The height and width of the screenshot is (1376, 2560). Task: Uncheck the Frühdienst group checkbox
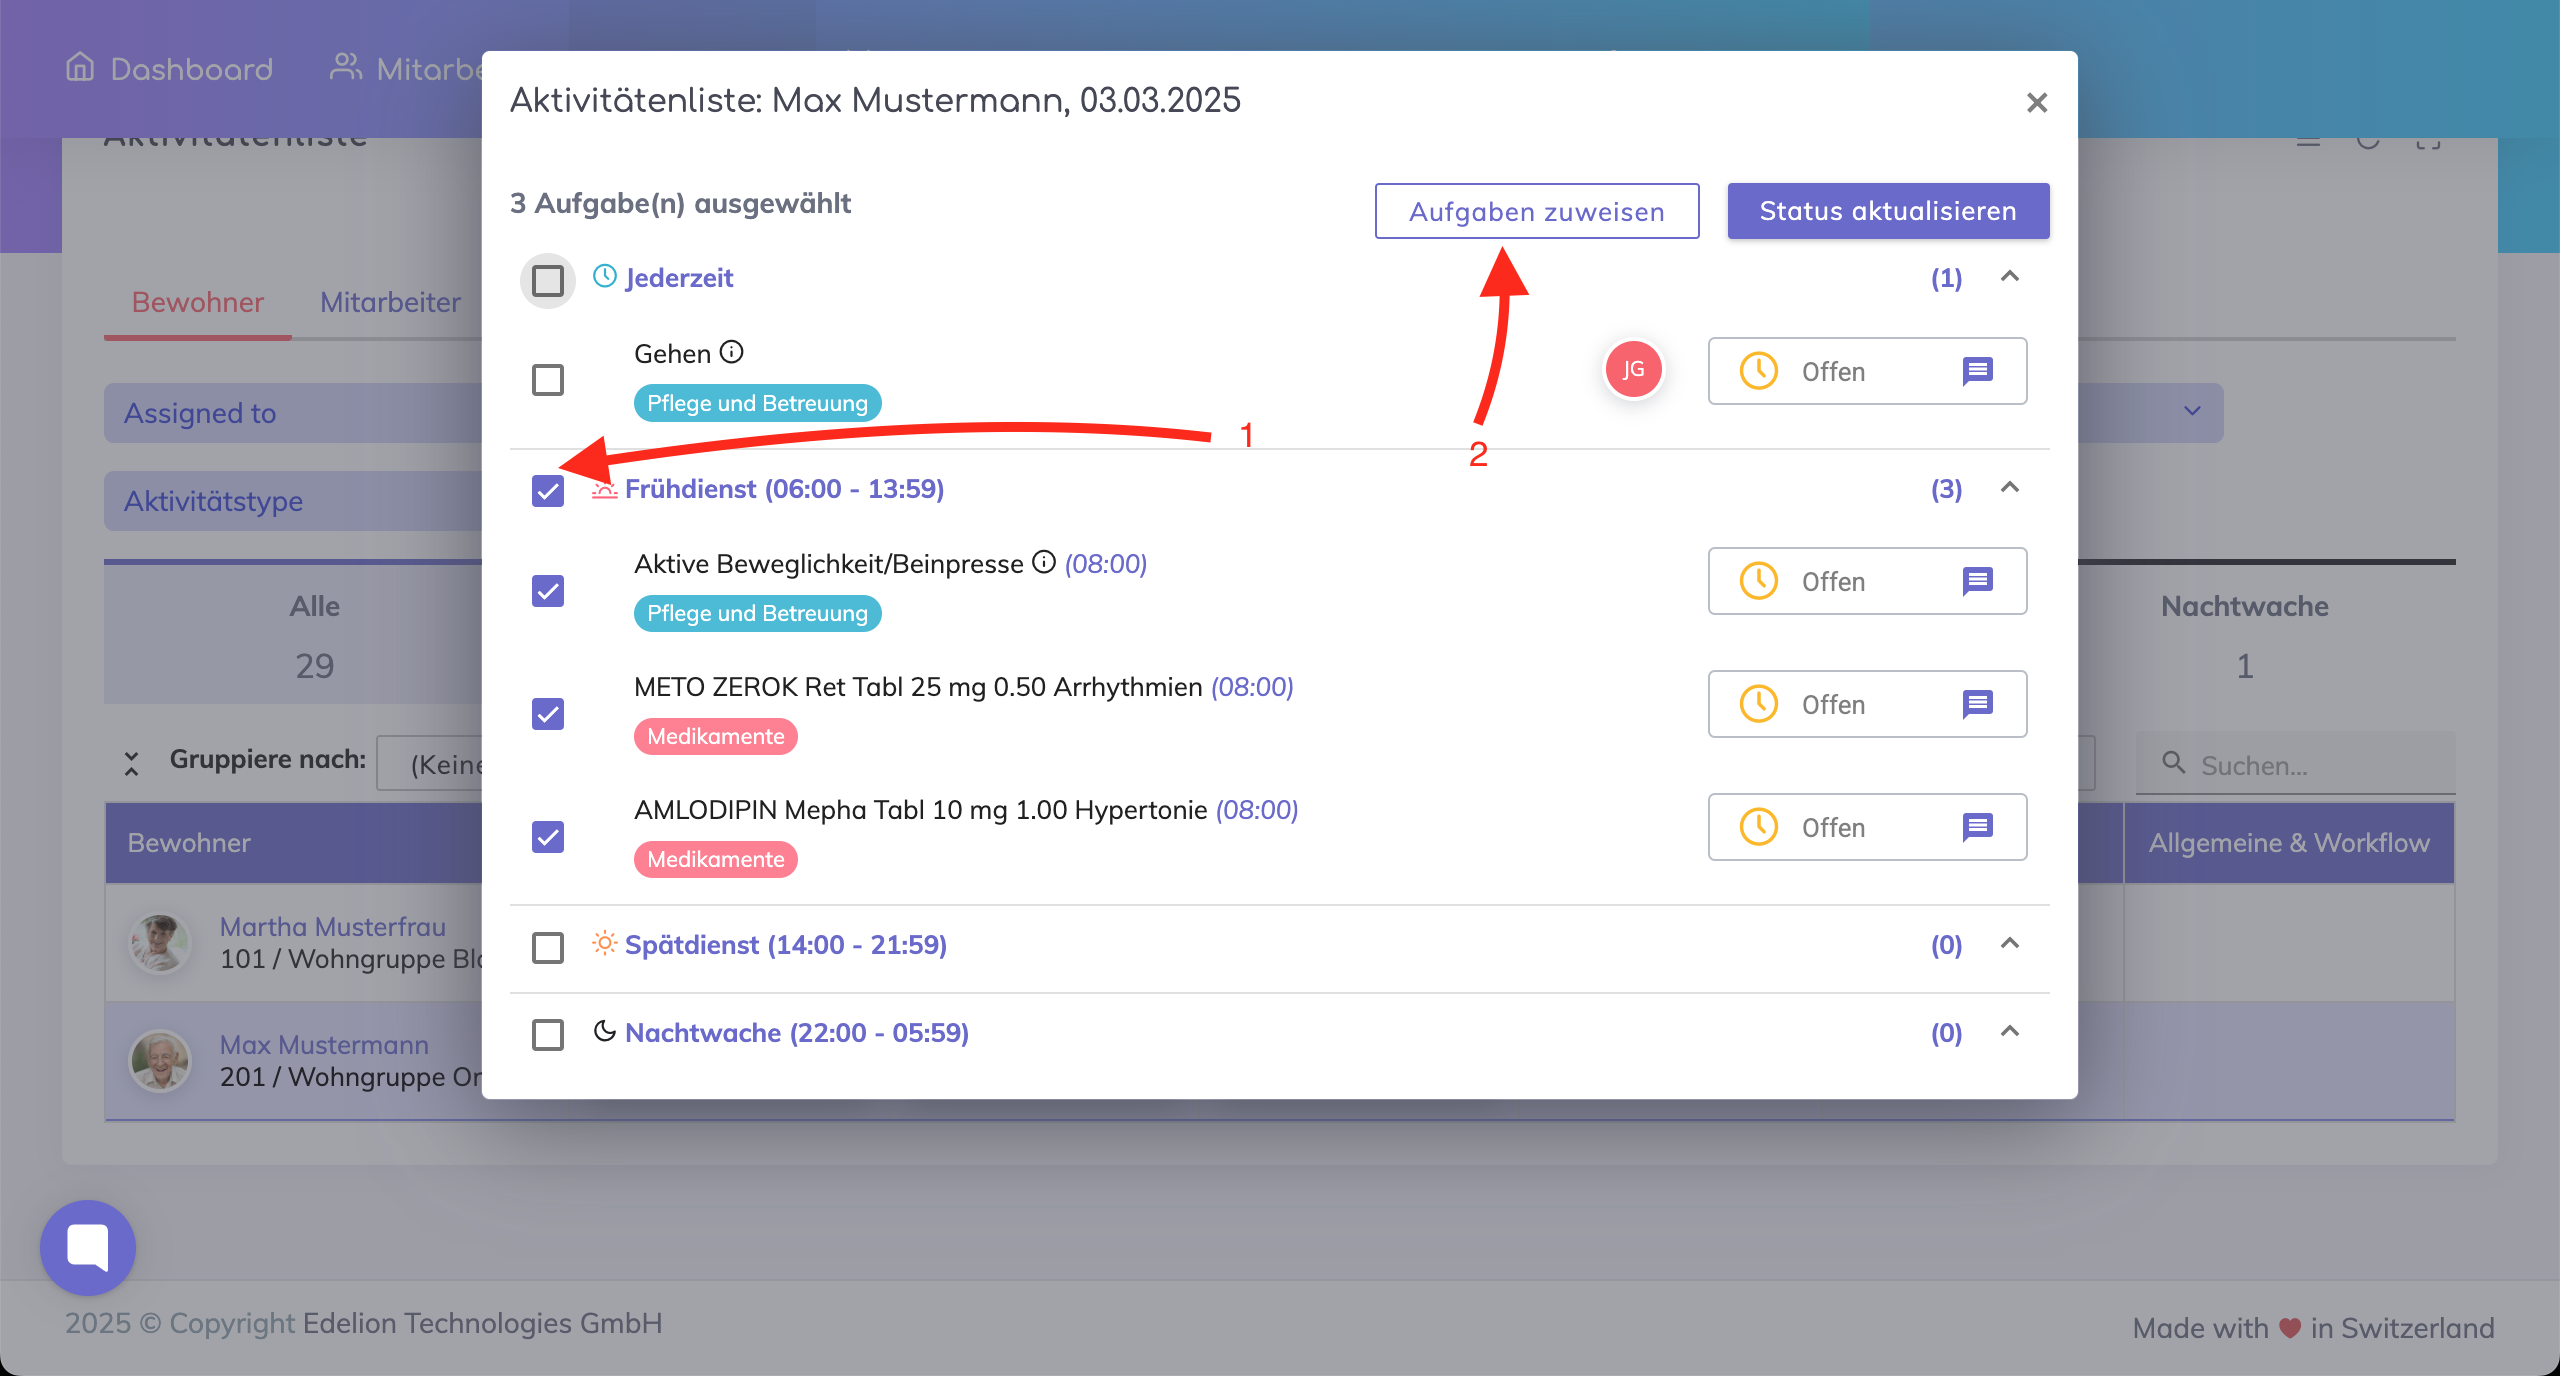point(548,491)
